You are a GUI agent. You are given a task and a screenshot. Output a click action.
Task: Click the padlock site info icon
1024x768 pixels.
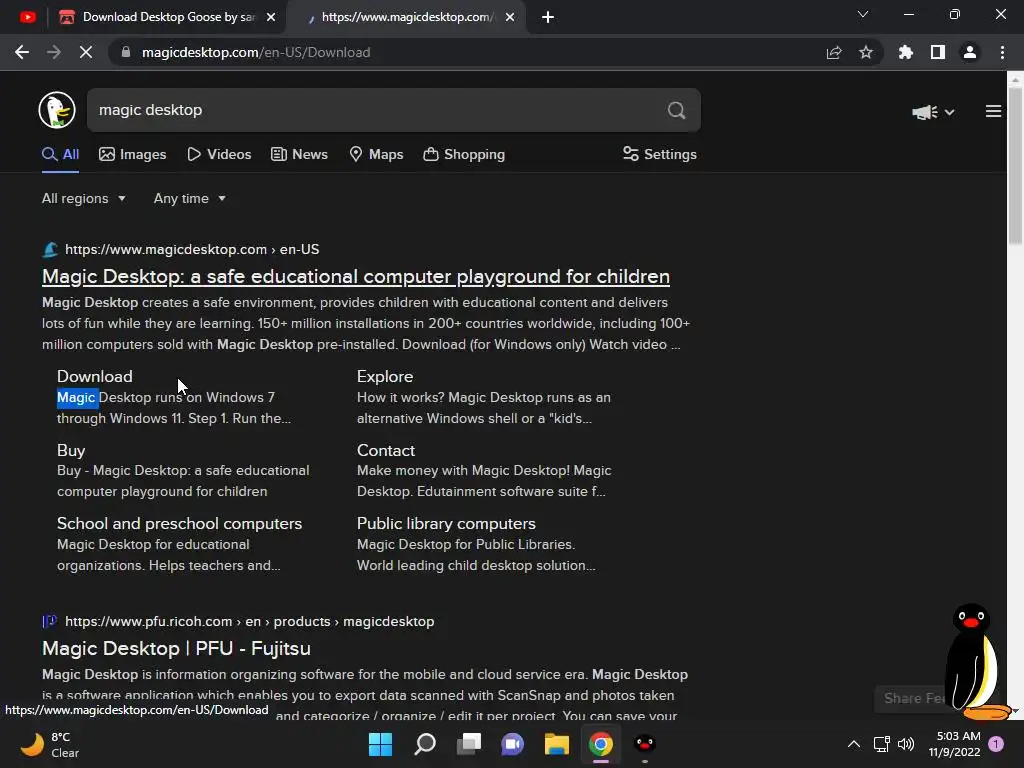point(126,52)
